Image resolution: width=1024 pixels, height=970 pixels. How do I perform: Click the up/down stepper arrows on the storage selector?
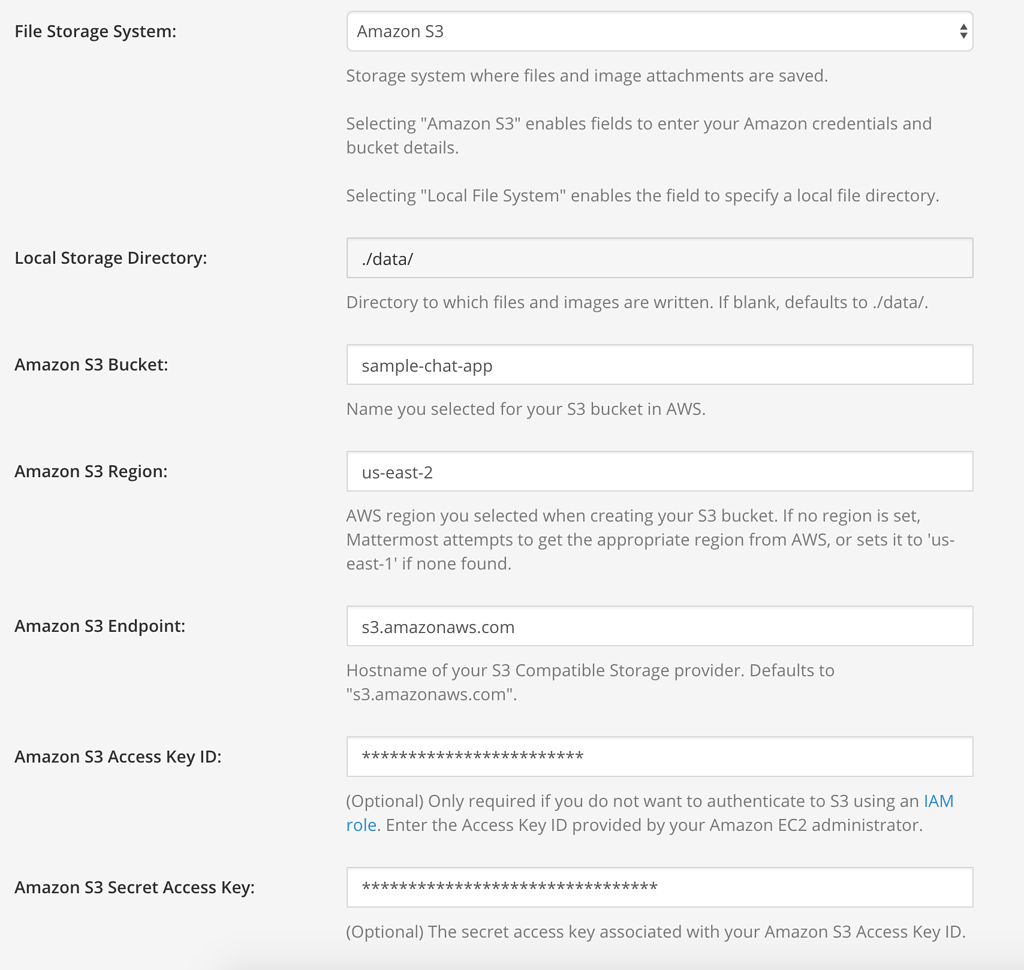tap(965, 31)
